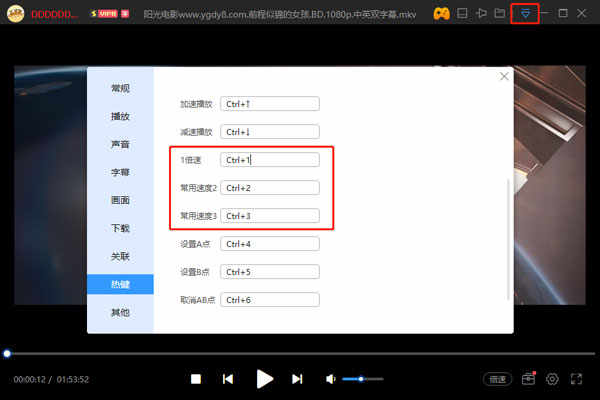Toggle fullscreen mode icon

point(576,379)
